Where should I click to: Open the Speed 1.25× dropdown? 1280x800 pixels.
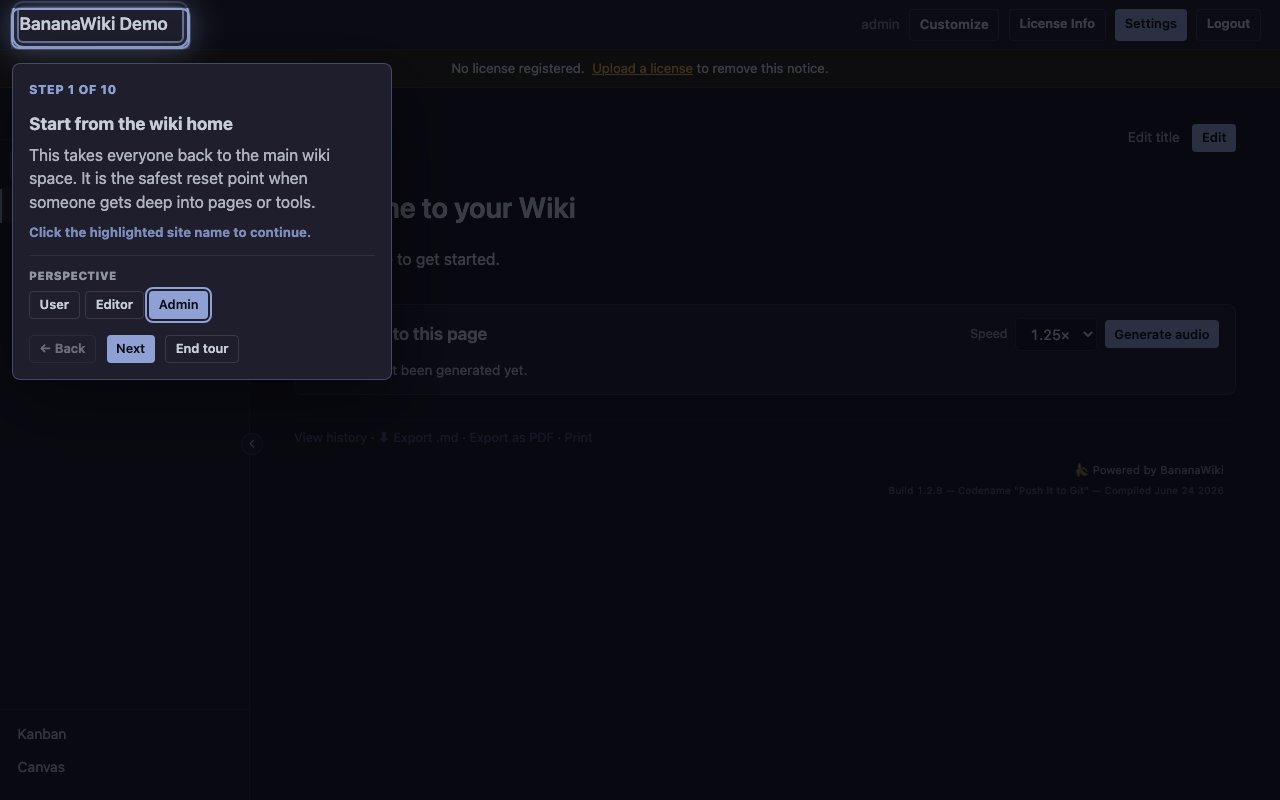[x=1056, y=334]
